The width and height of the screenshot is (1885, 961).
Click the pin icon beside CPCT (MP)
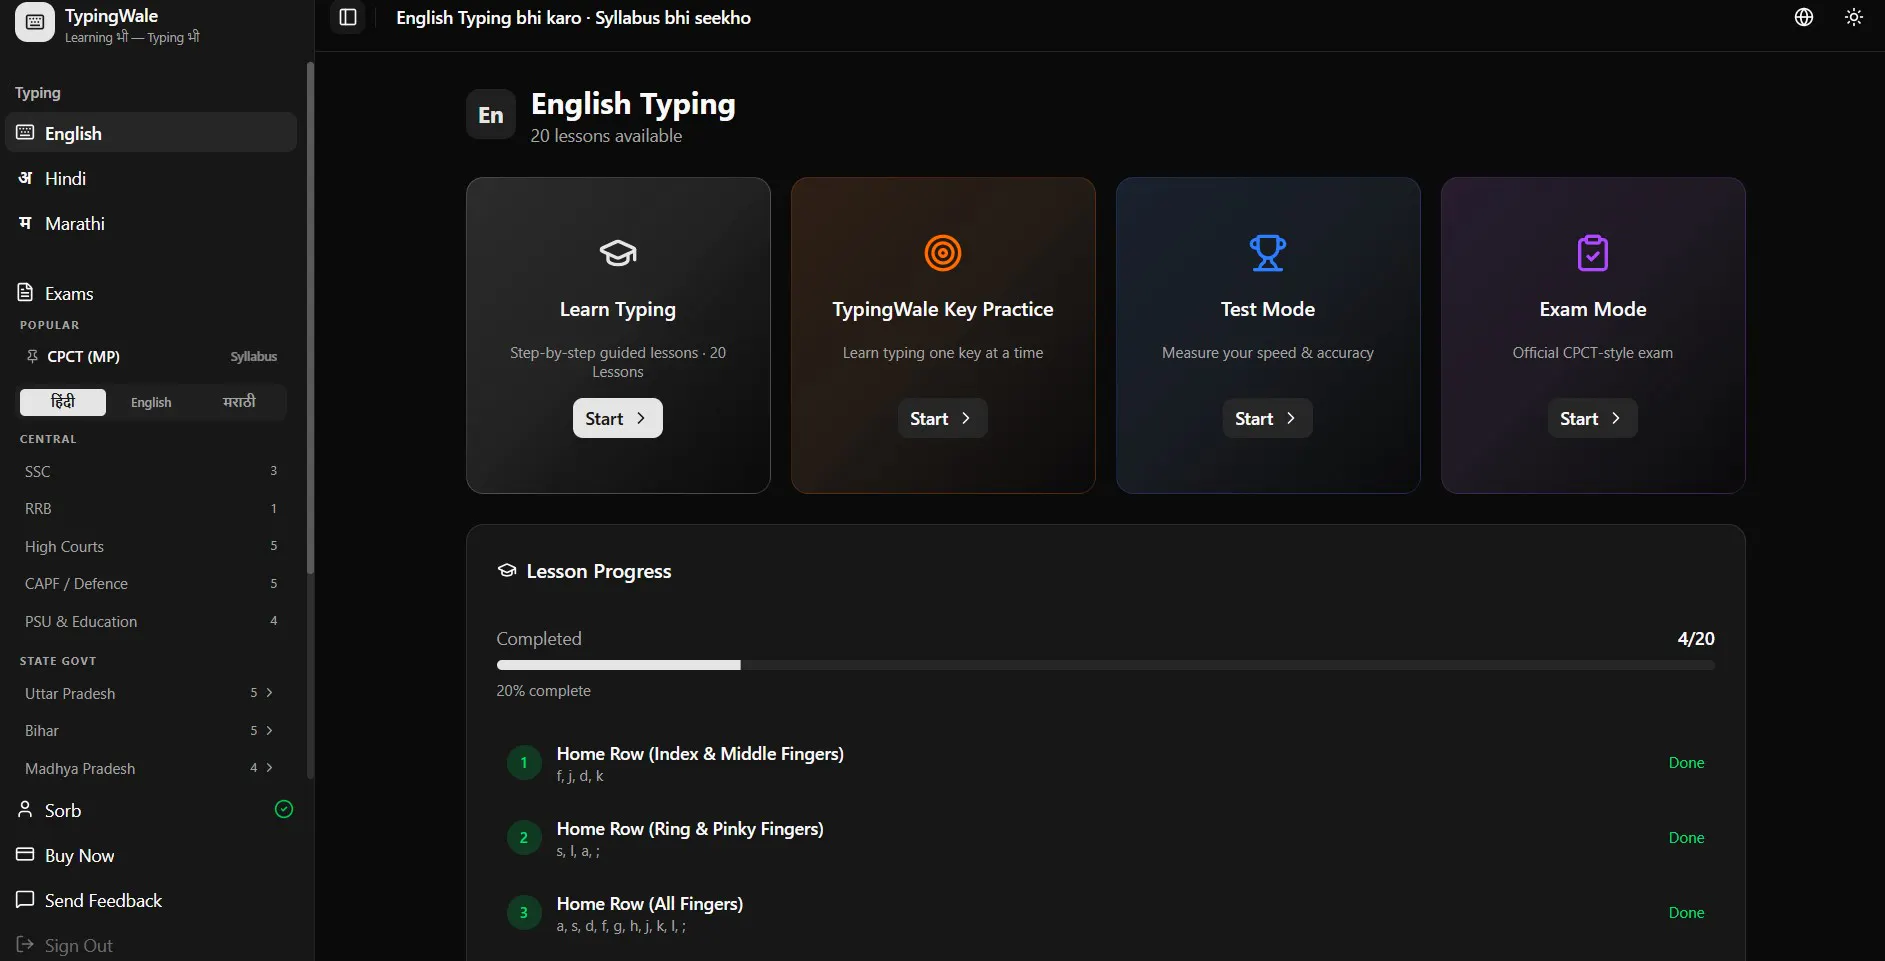coord(32,356)
